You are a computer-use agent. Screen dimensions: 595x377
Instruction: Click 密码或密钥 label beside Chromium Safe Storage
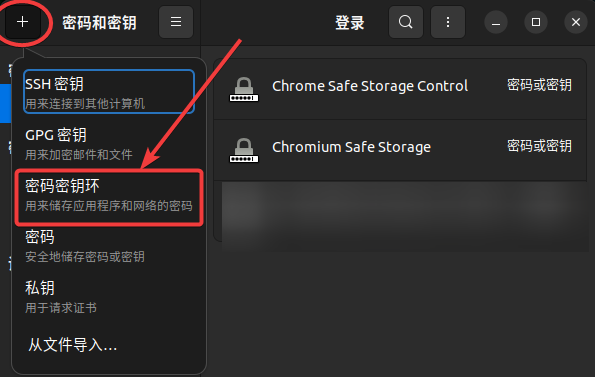click(539, 146)
